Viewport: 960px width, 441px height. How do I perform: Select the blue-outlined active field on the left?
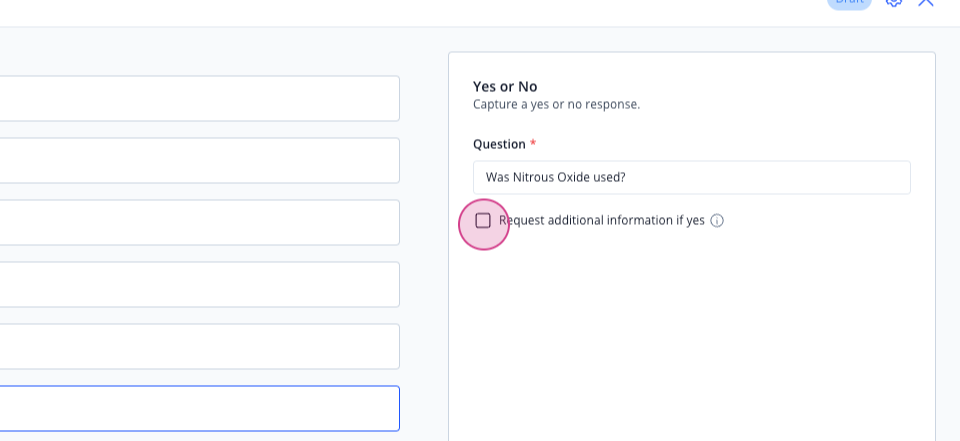pos(200,409)
